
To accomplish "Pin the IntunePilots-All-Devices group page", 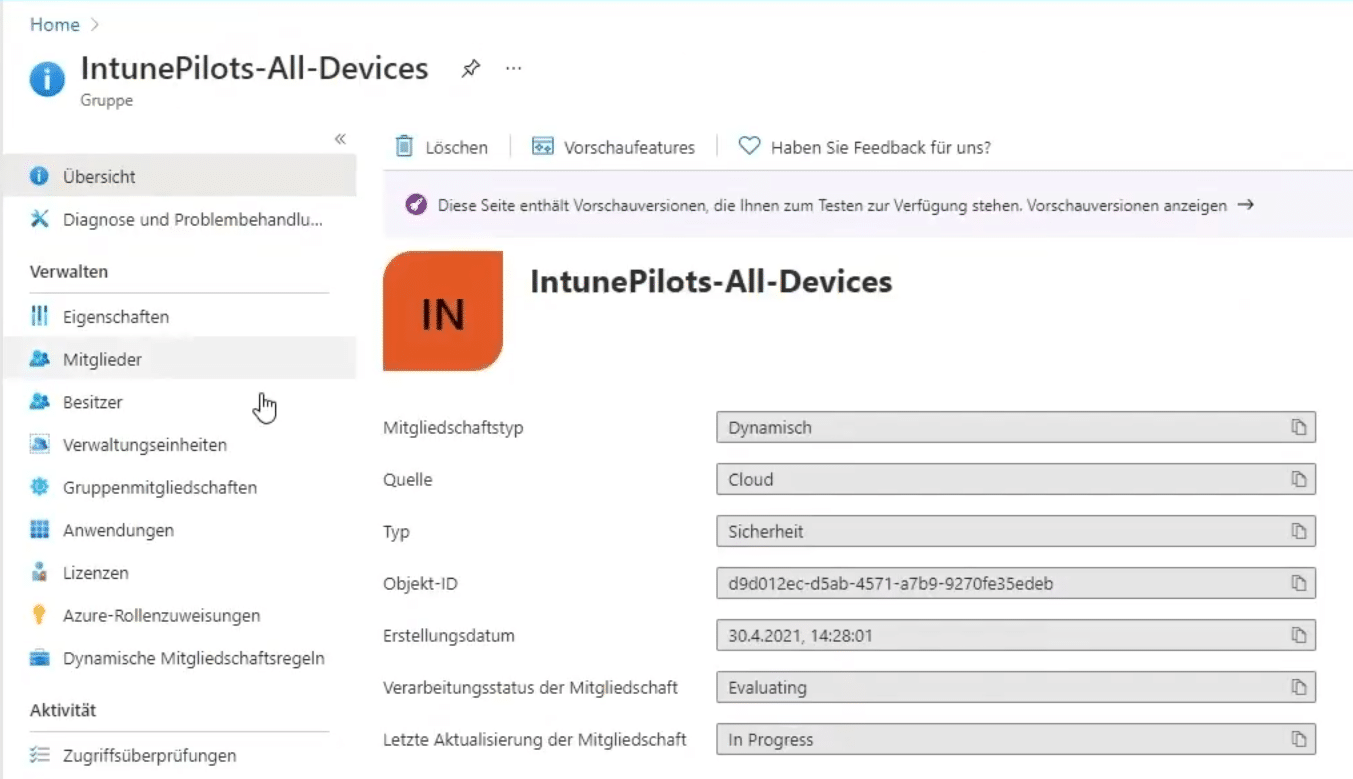I will pos(470,69).
